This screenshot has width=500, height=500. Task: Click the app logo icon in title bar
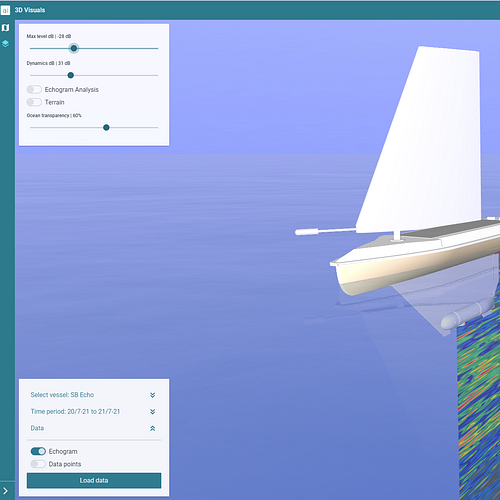[5, 10]
